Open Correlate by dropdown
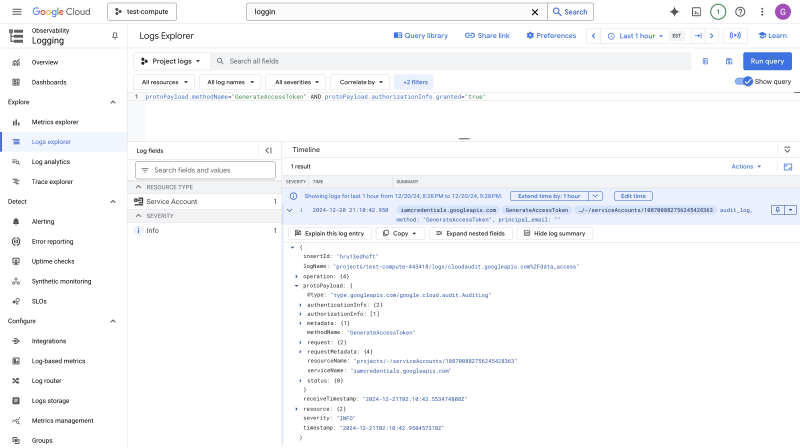 (361, 82)
